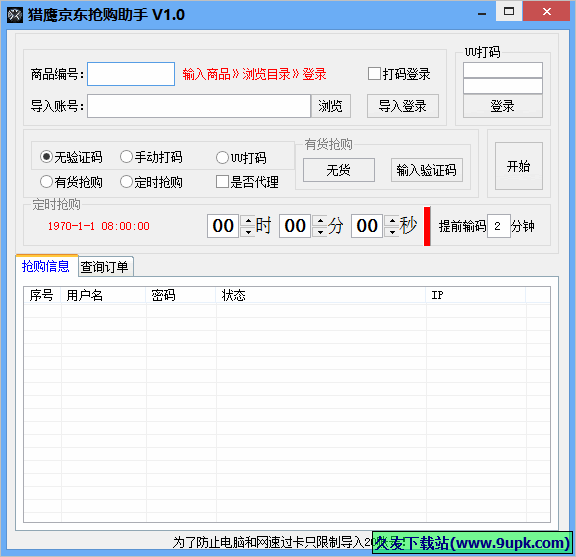The height and width of the screenshot is (557, 576).
Task: Close the 猎鹰京东抢购助手 window
Action: point(546,11)
